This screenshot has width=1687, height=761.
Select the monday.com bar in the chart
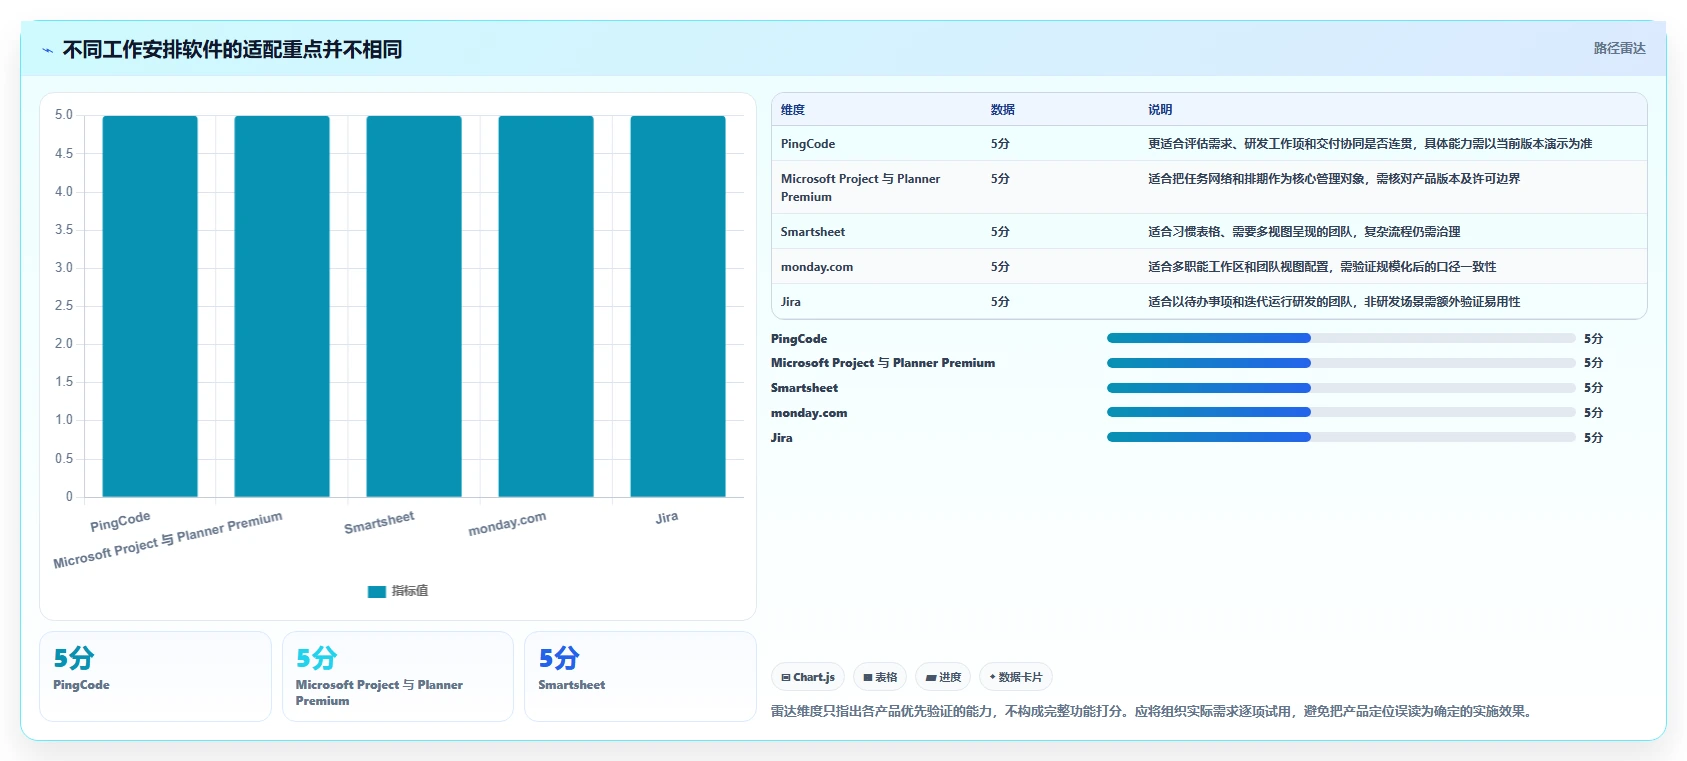click(546, 306)
